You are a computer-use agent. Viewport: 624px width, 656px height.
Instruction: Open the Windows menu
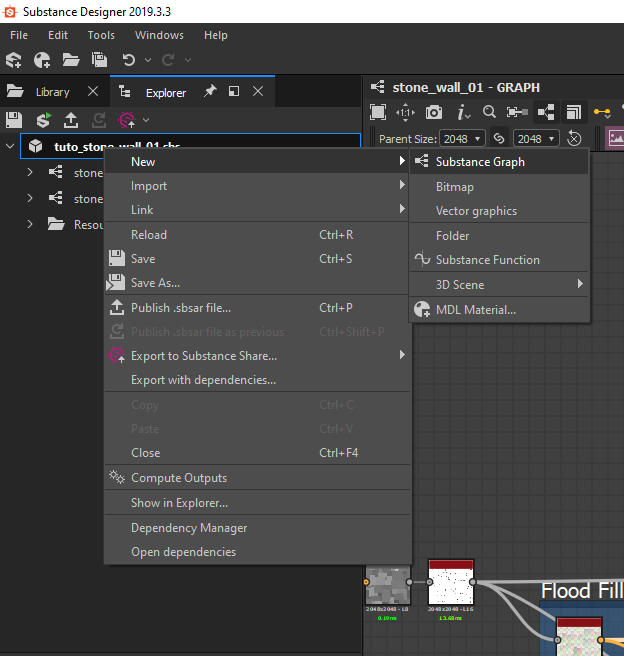(159, 35)
